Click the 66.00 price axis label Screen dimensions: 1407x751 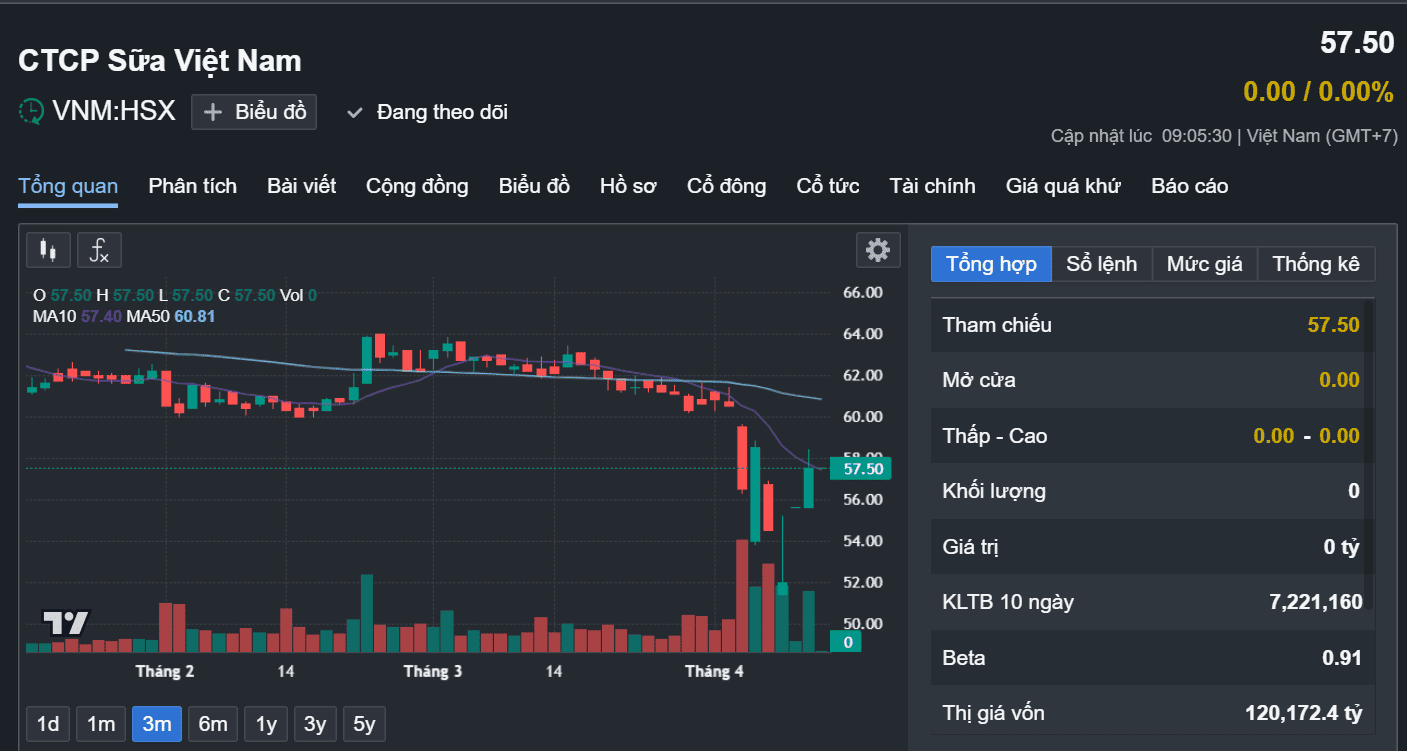863,293
